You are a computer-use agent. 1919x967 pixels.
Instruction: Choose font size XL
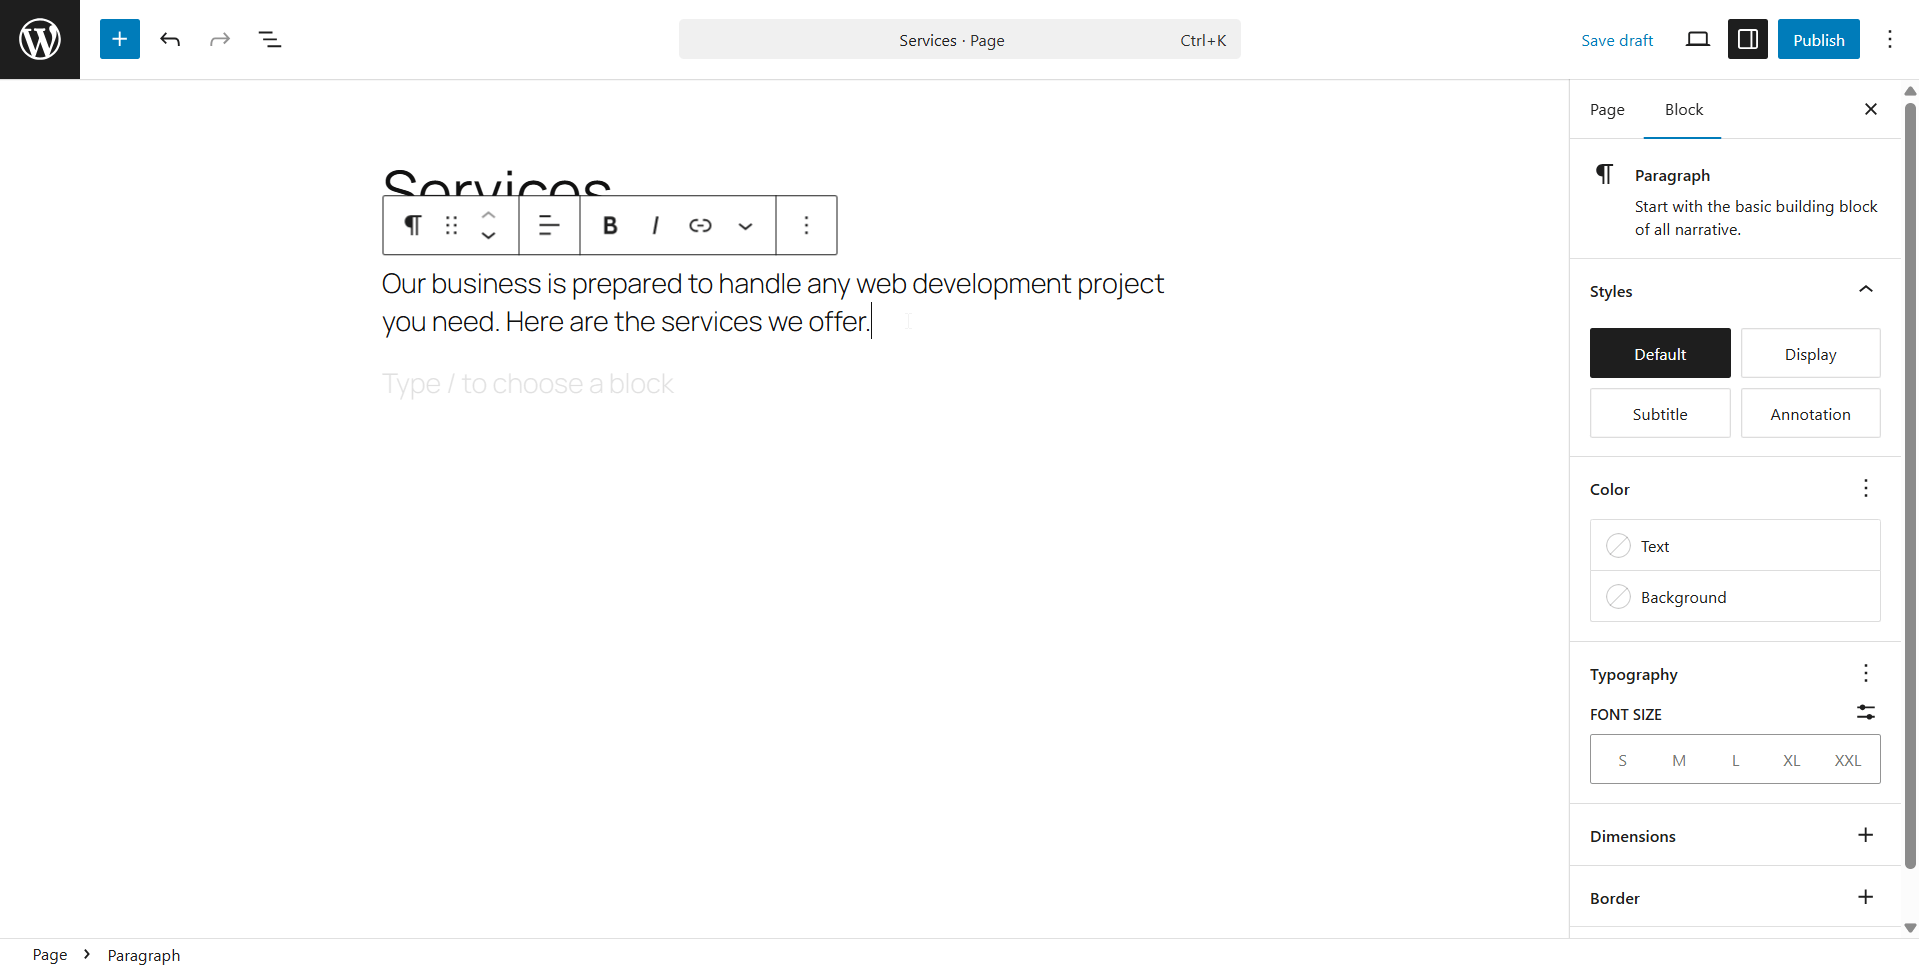coord(1791,760)
